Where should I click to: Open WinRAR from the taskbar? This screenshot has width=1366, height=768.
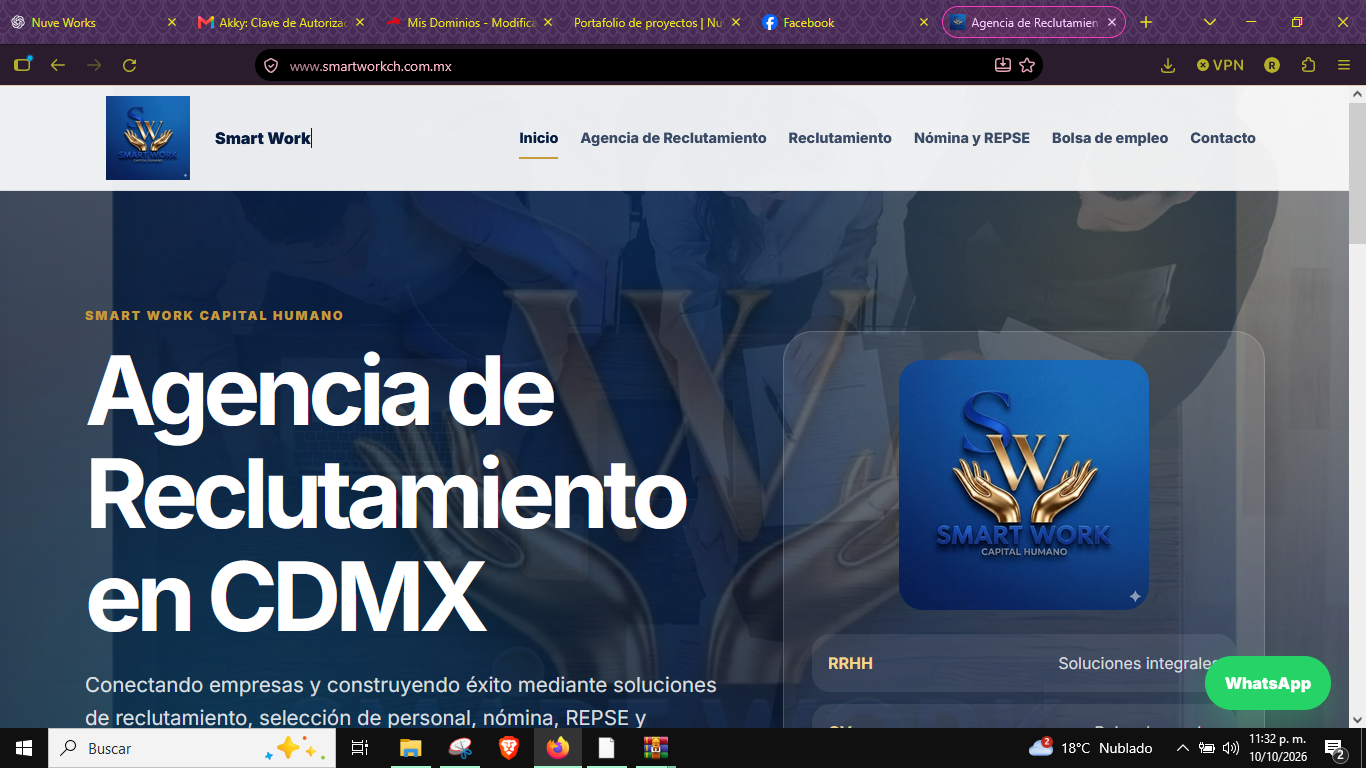(655, 748)
